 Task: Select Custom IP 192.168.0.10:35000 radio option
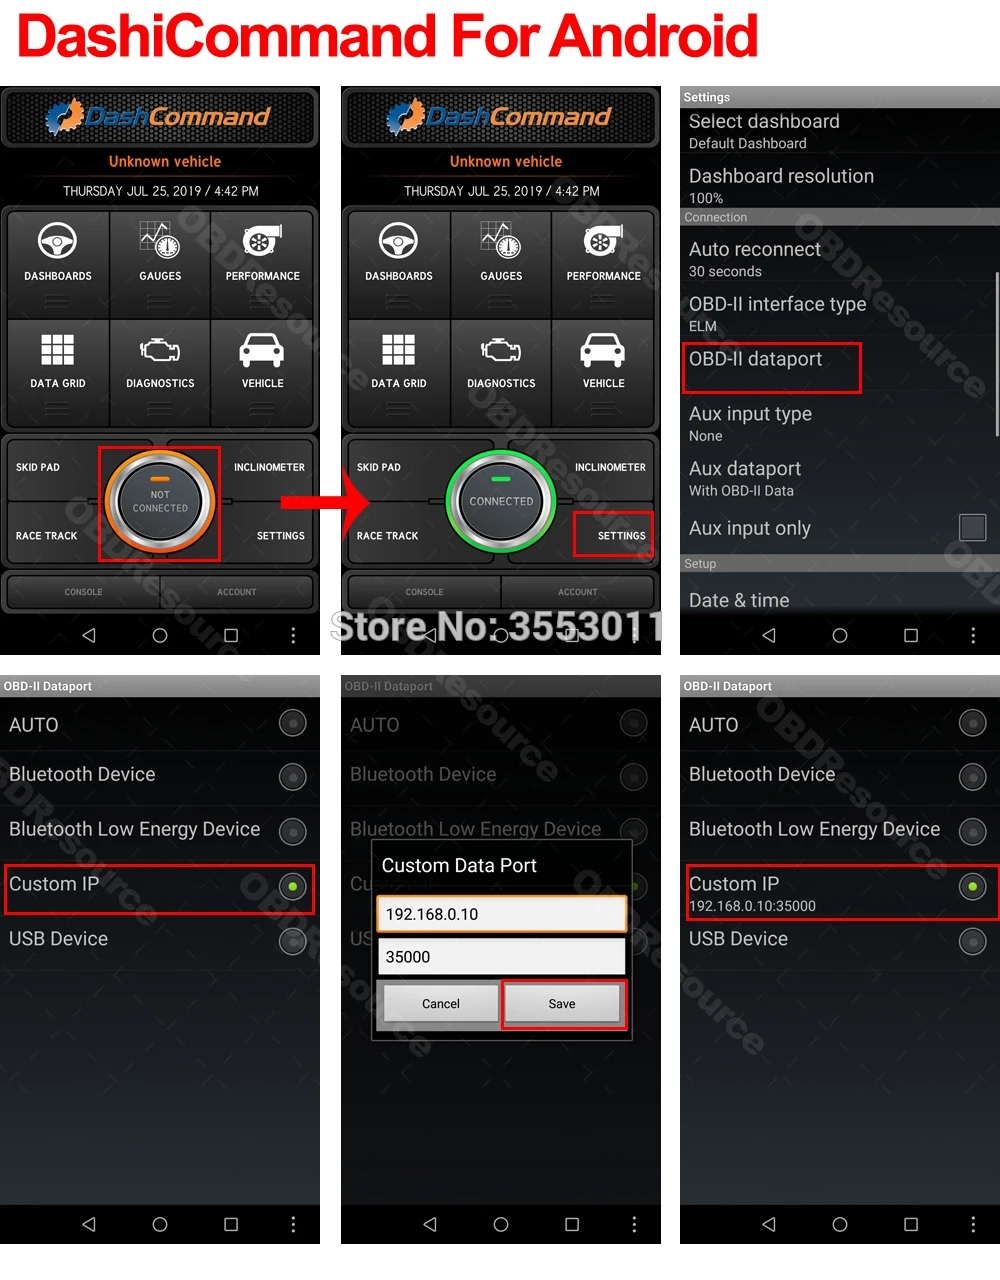[973, 887]
